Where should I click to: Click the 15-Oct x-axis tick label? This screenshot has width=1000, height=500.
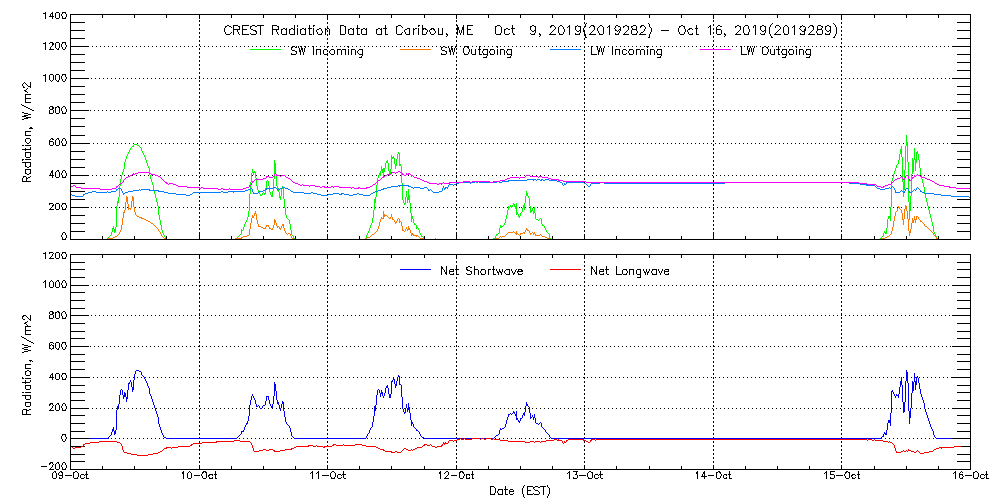click(x=841, y=476)
